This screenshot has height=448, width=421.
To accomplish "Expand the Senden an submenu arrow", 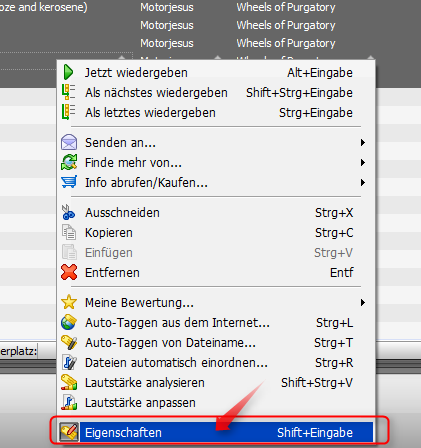I will click(363, 143).
